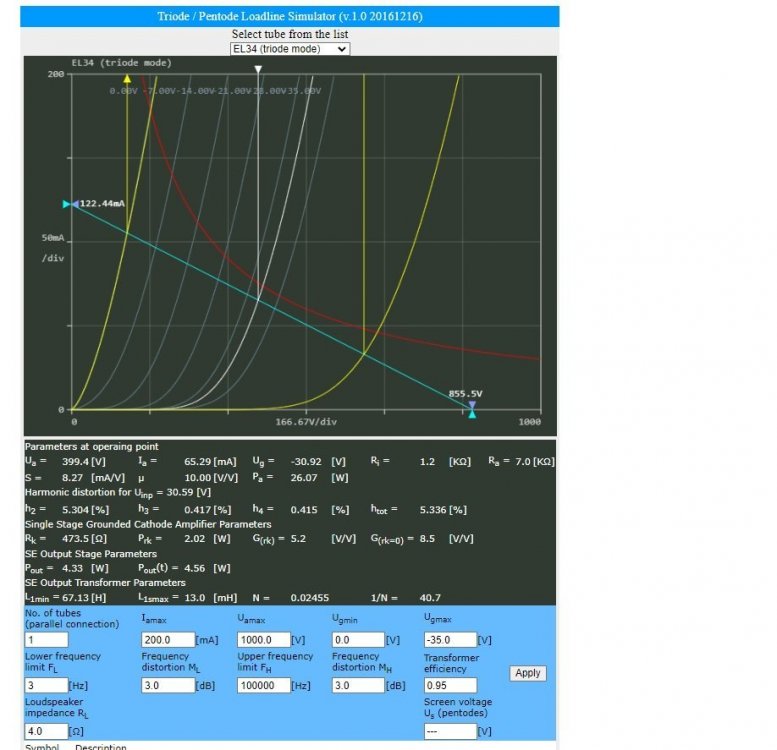
Task: Click the Iamax current input field
Action: (x=167, y=640)
